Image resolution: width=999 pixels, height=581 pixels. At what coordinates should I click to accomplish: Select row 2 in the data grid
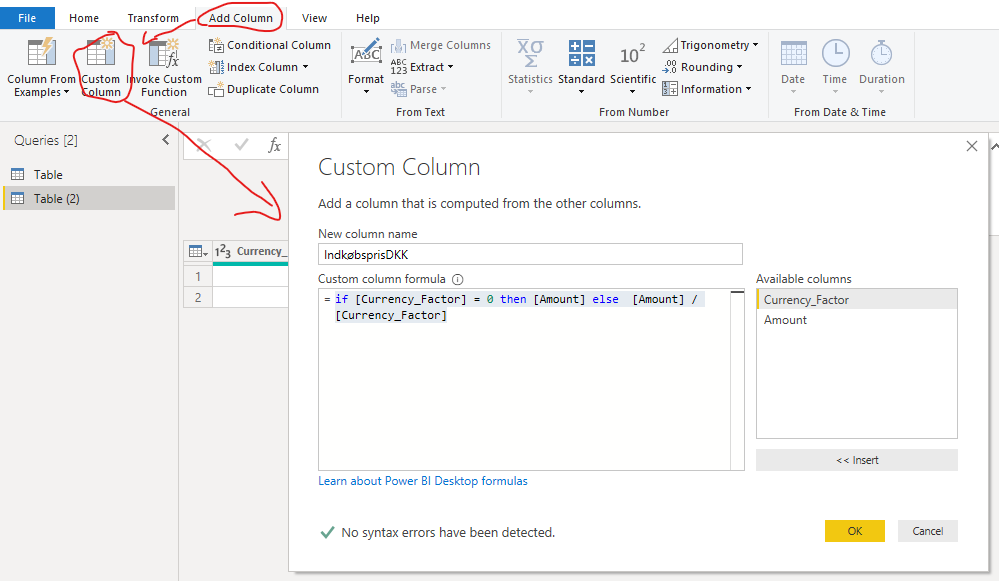click(198, 298)
